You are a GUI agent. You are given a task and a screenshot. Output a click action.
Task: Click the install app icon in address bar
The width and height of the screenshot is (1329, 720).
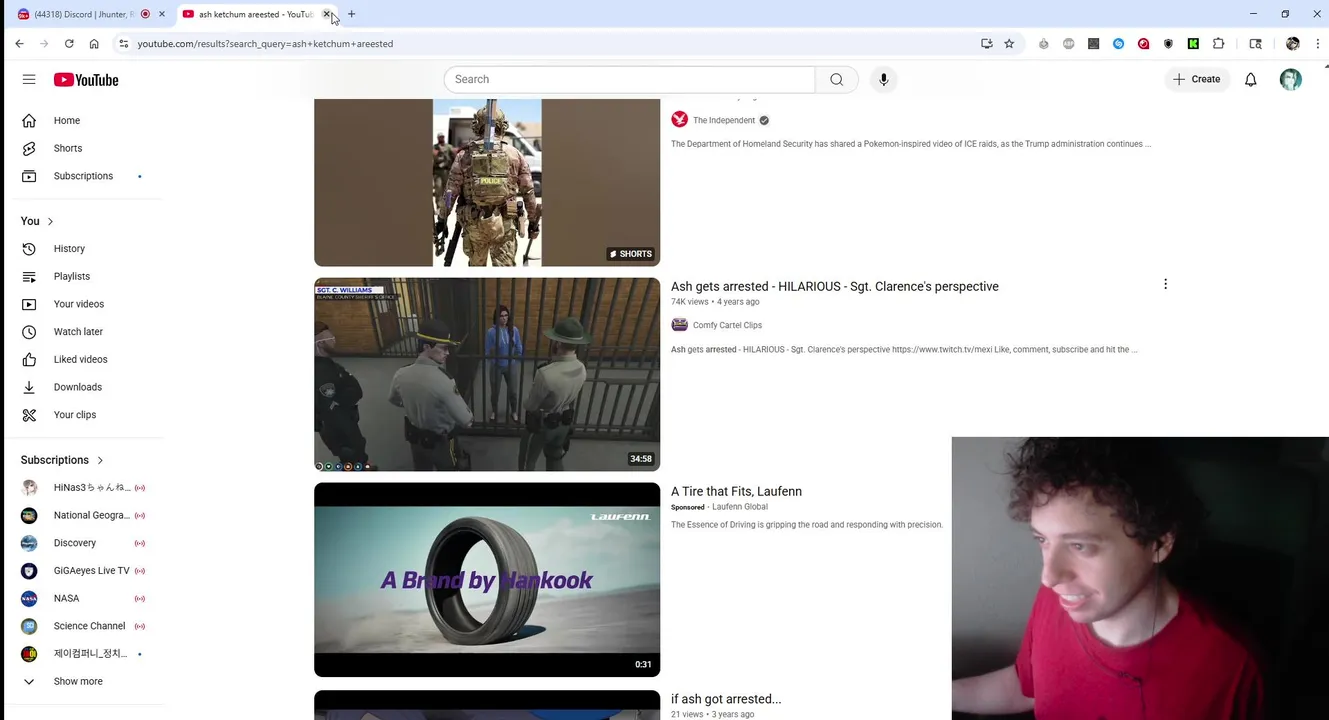click(x=987, y=44)
